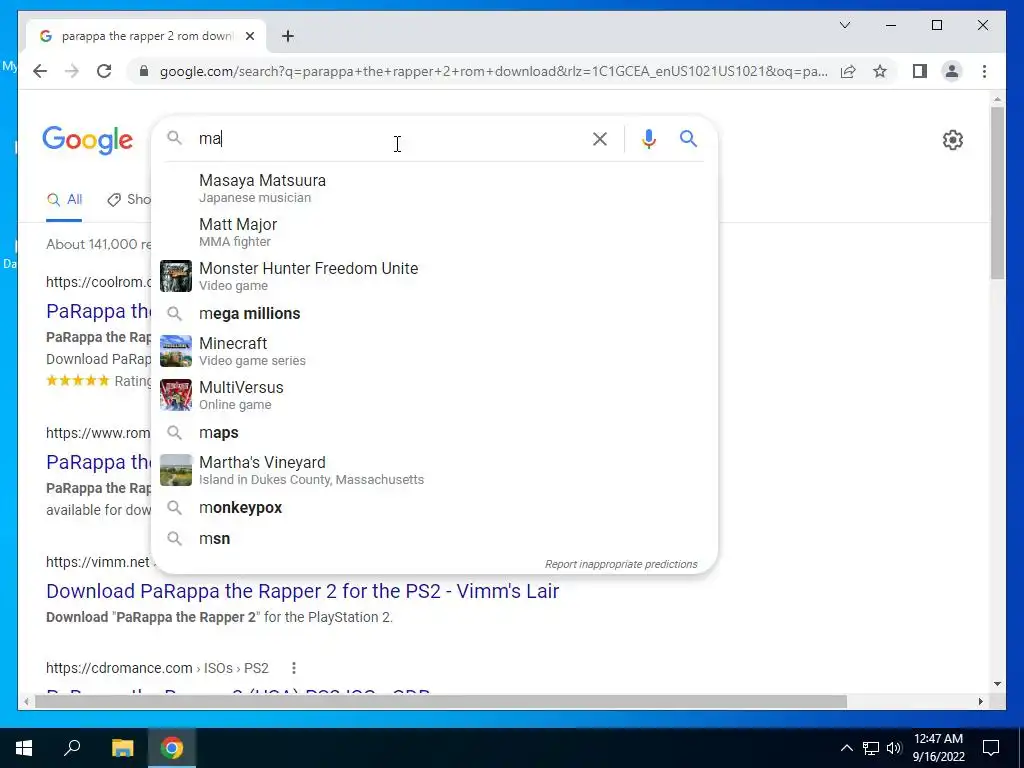Open the notification center icon
This screenshot has height=768, width=1024.
click(x=991, y=748)
